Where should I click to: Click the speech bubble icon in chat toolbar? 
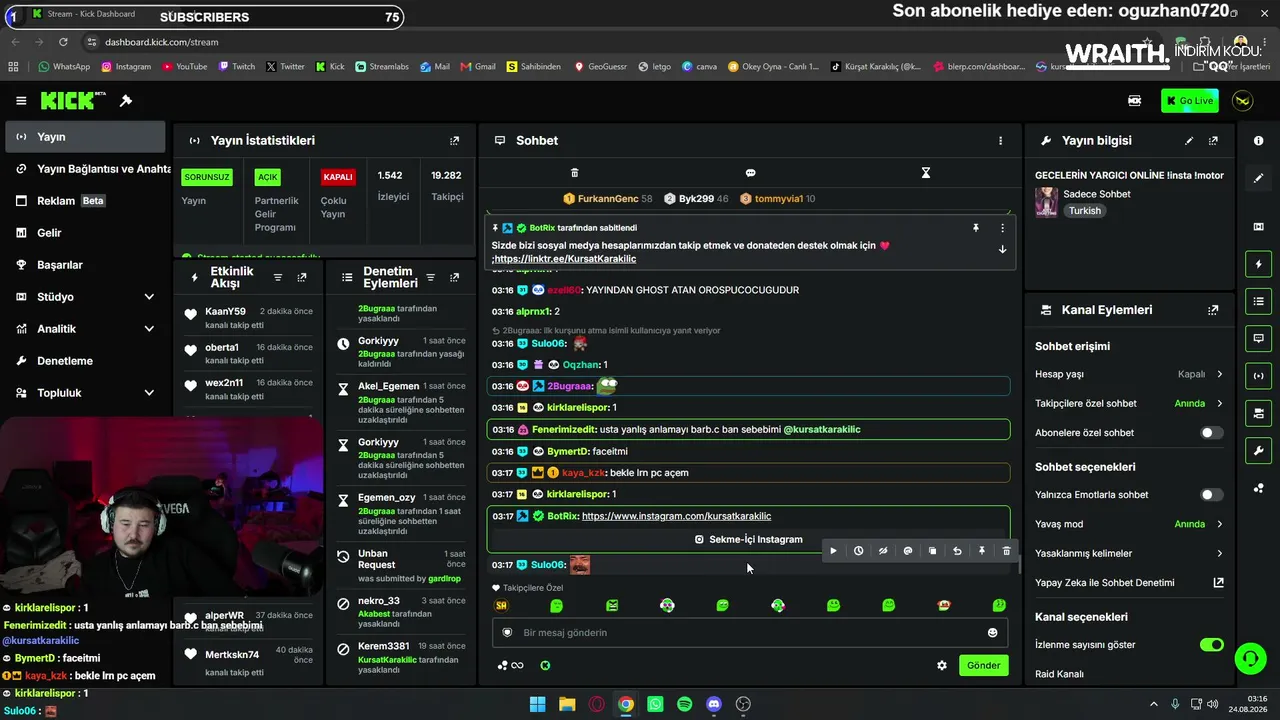point(750,173)
